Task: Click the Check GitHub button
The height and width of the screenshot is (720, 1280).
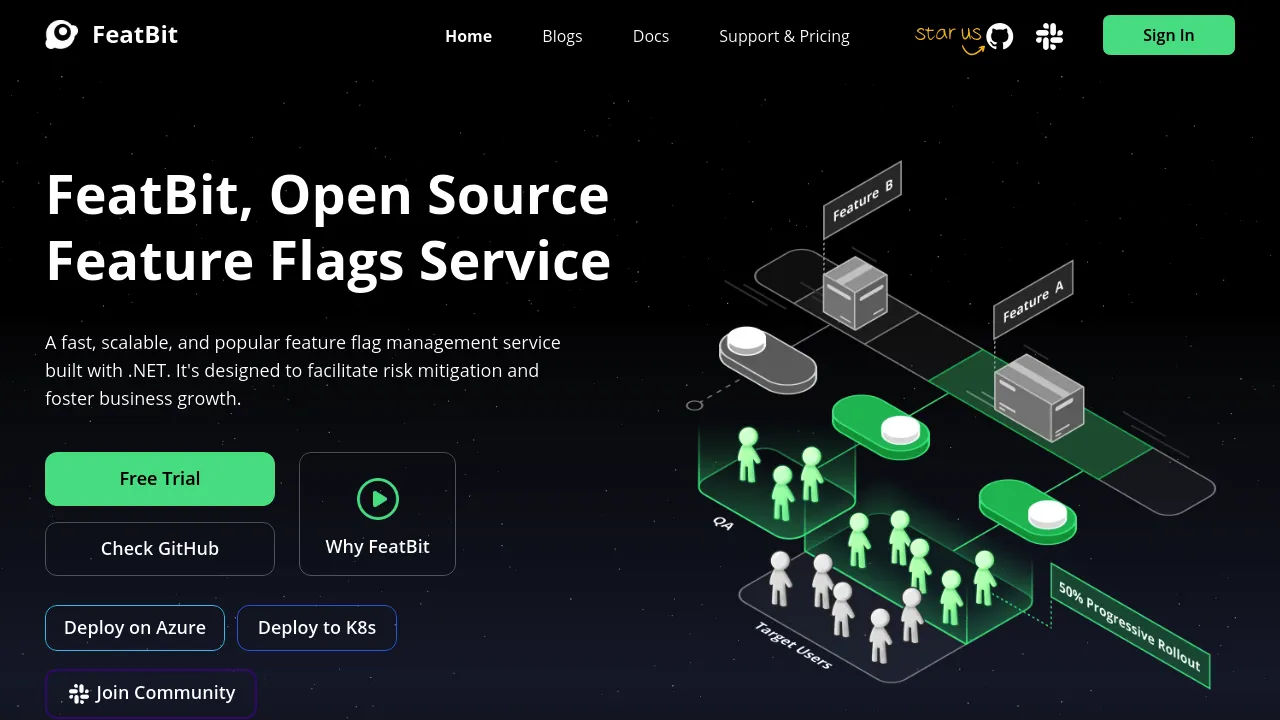Action: click(x=160, y=549)
